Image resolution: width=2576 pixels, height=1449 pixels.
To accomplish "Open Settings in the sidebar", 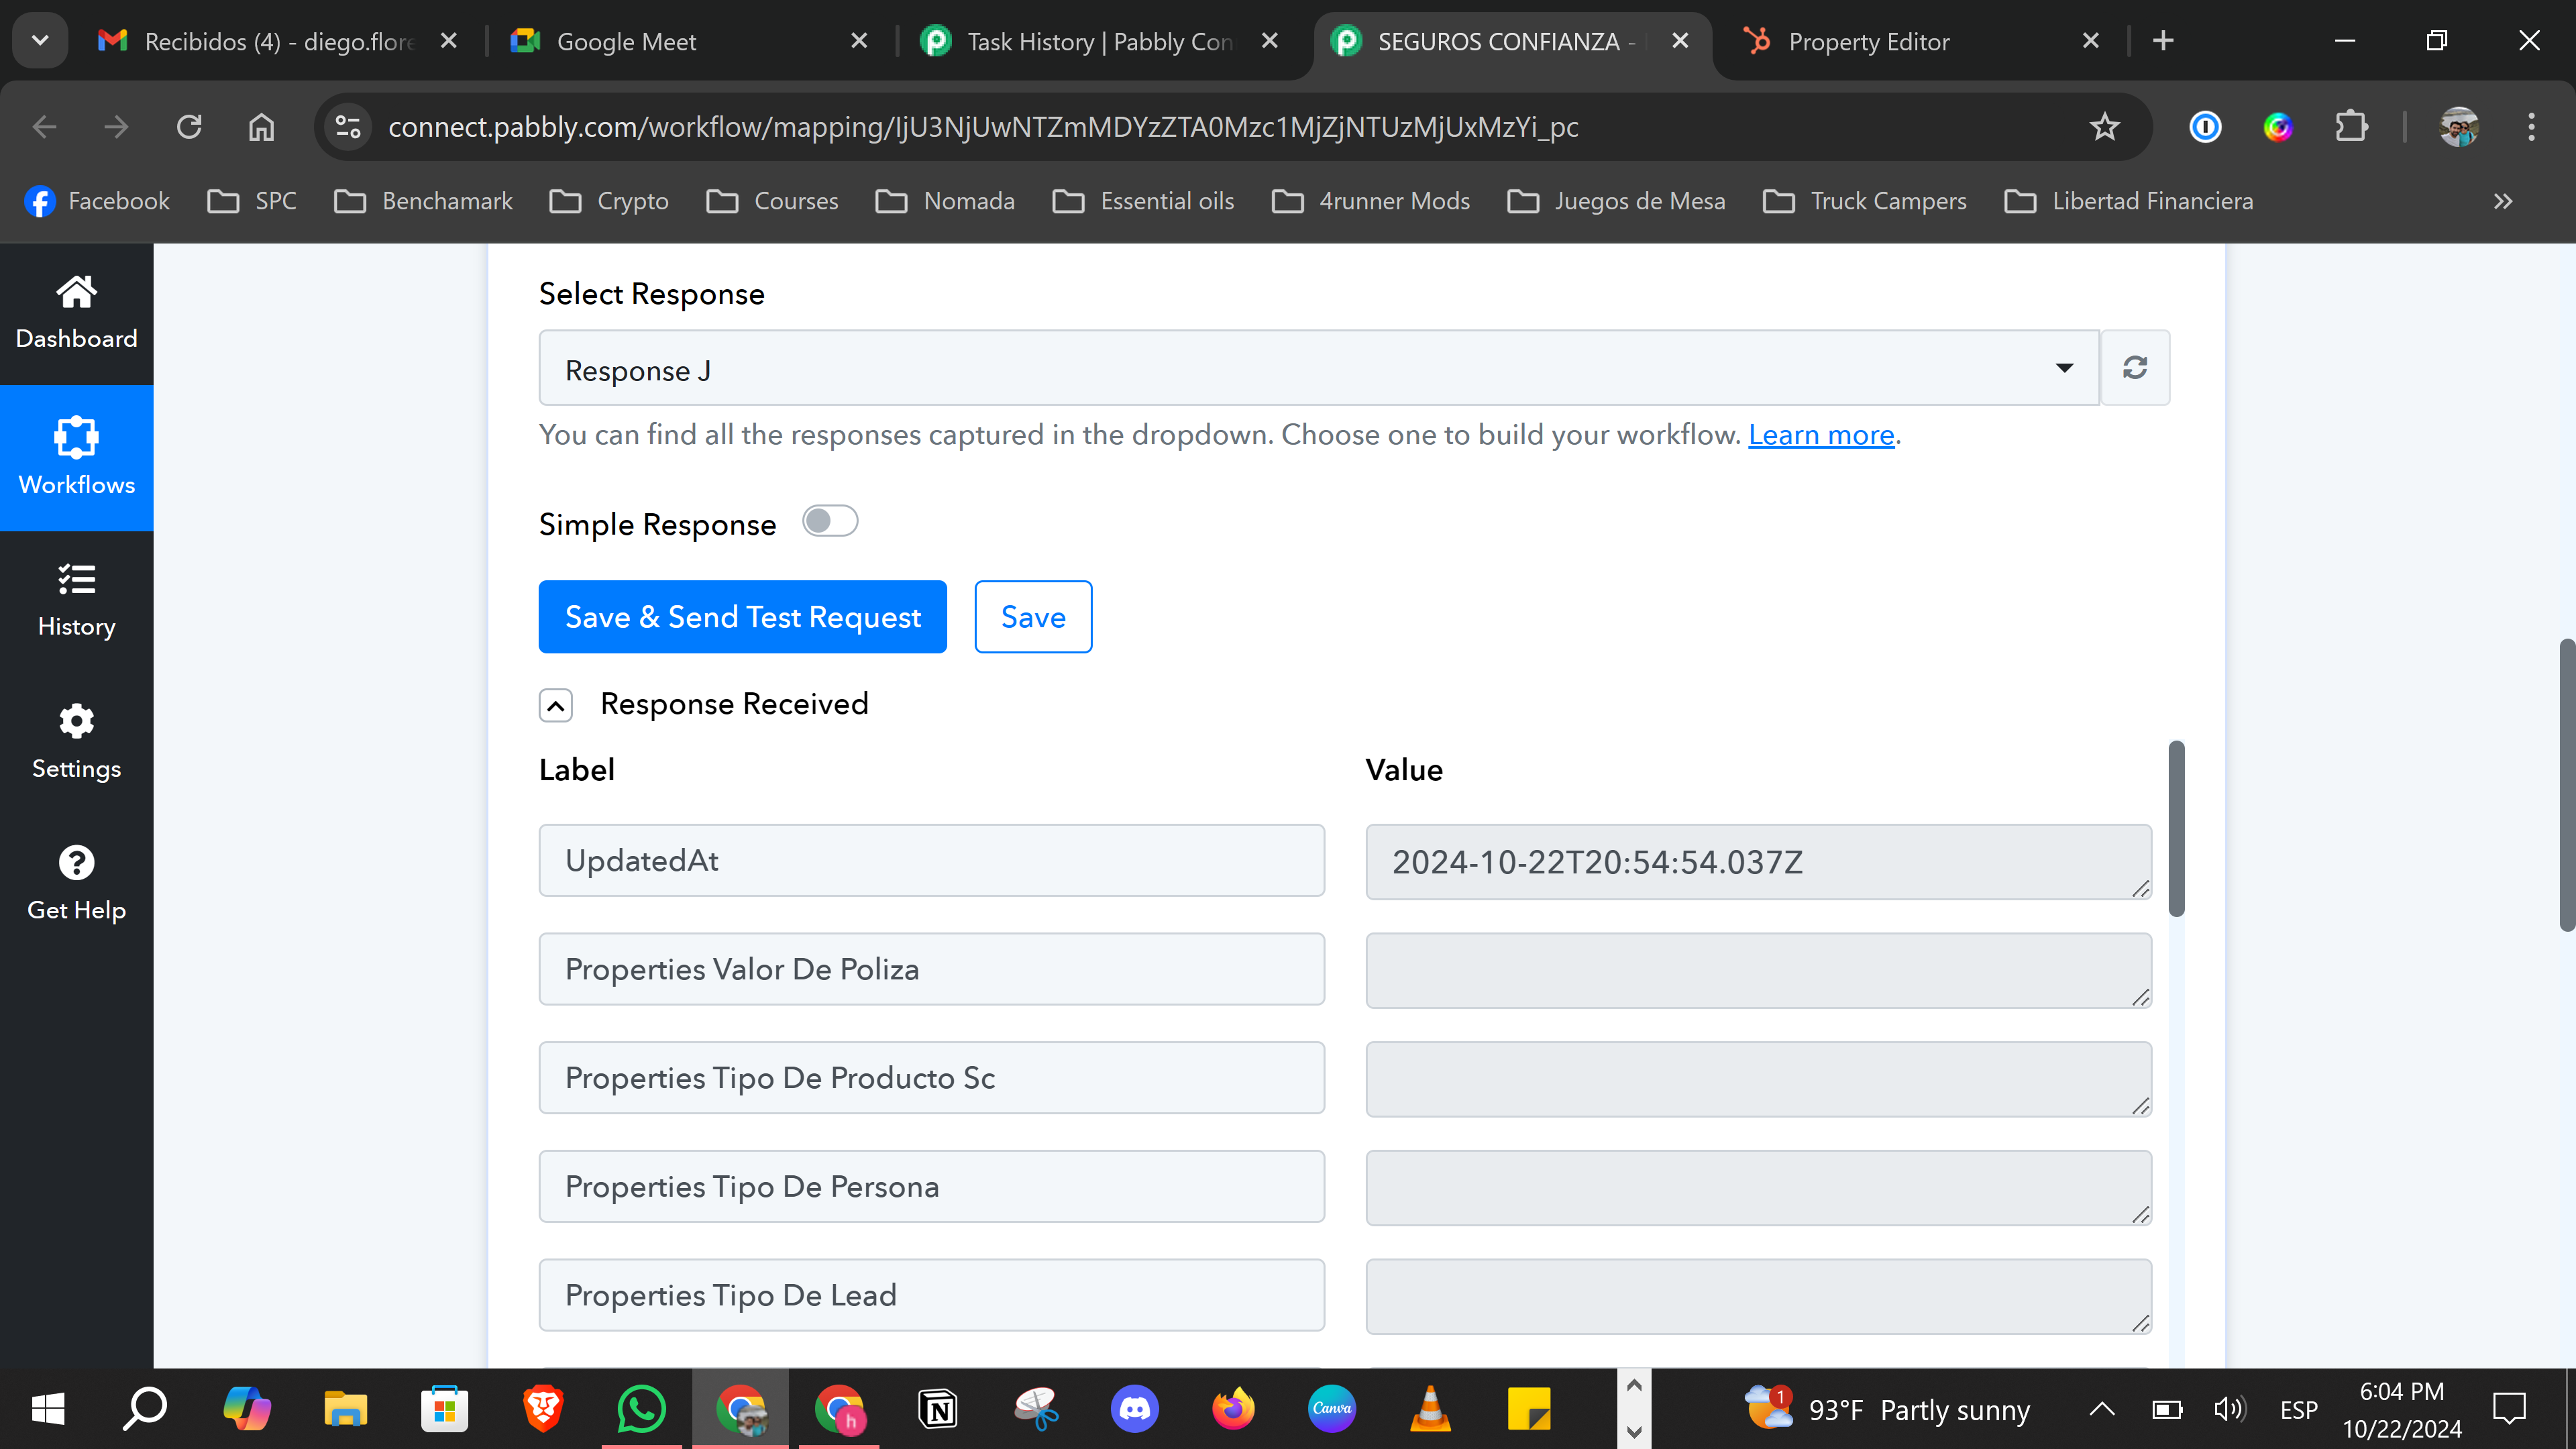I will pyautogui.click(x=76, y=742).
